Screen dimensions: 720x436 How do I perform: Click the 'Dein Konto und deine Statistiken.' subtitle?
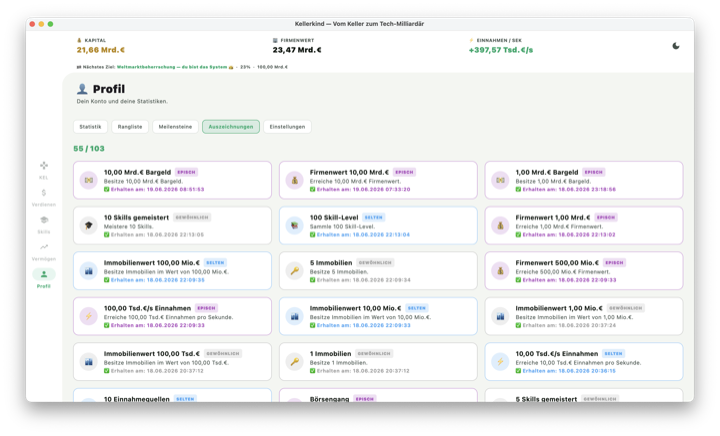click(x=122, y=101)
